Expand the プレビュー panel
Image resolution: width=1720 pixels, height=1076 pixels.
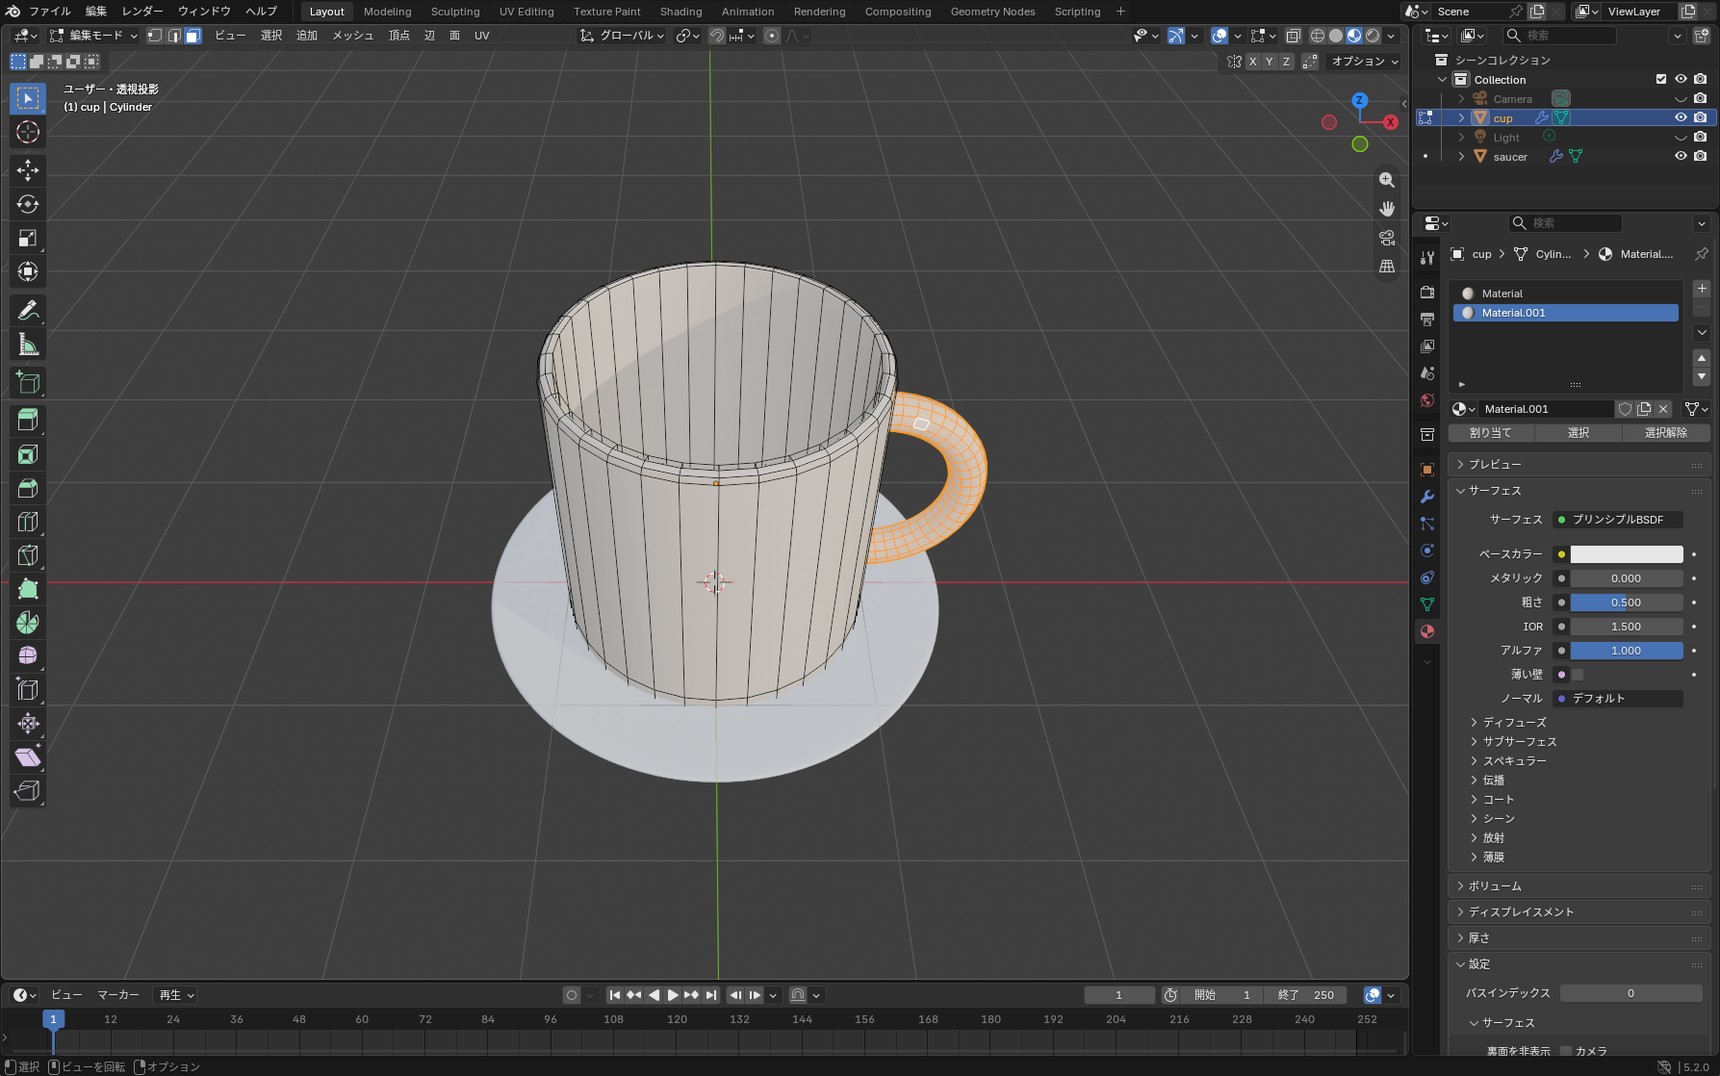[x=1578, y=465]
